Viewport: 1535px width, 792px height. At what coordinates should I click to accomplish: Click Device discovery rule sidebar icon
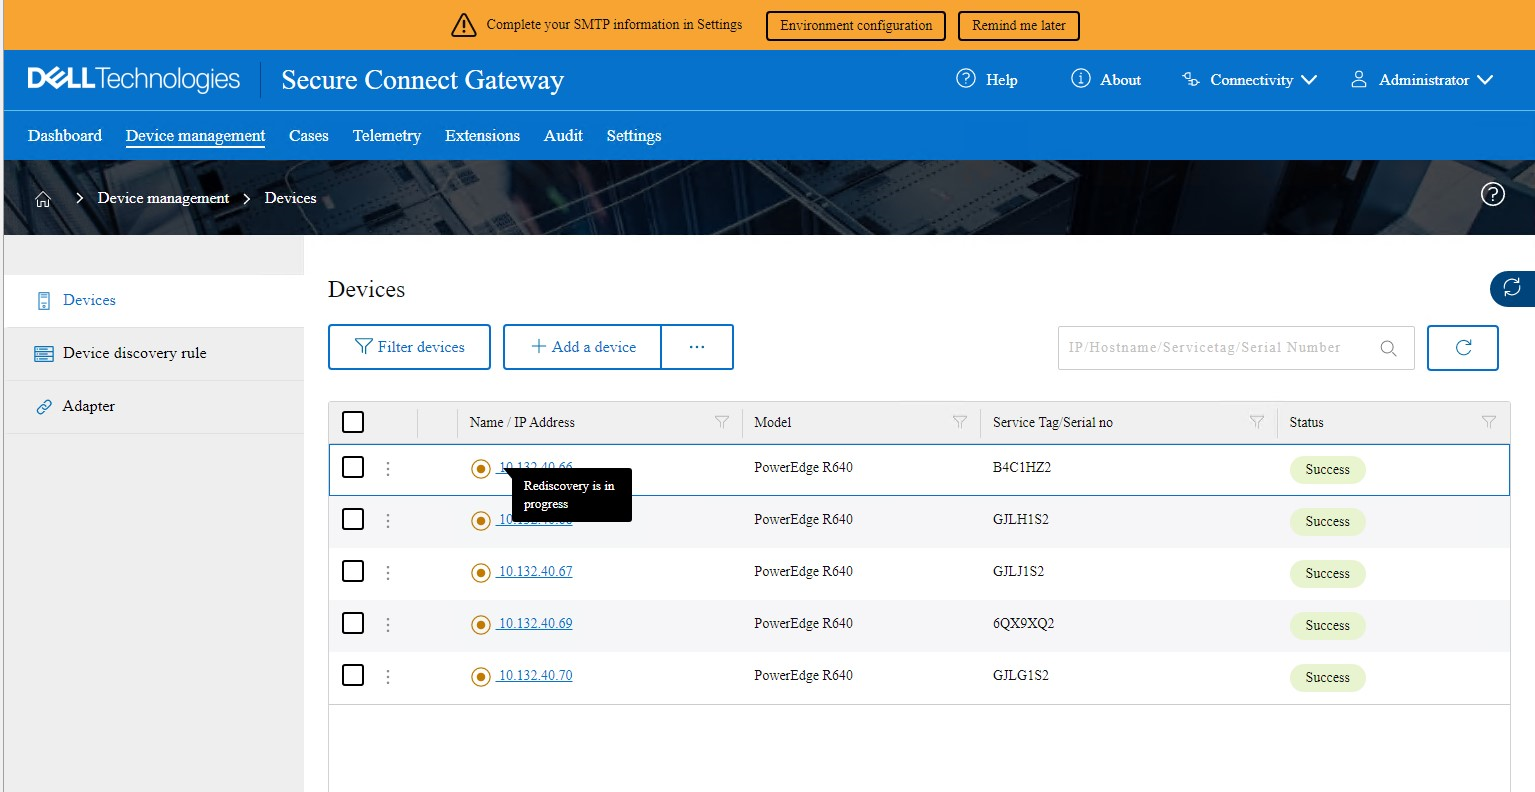[x=44, y=354]
